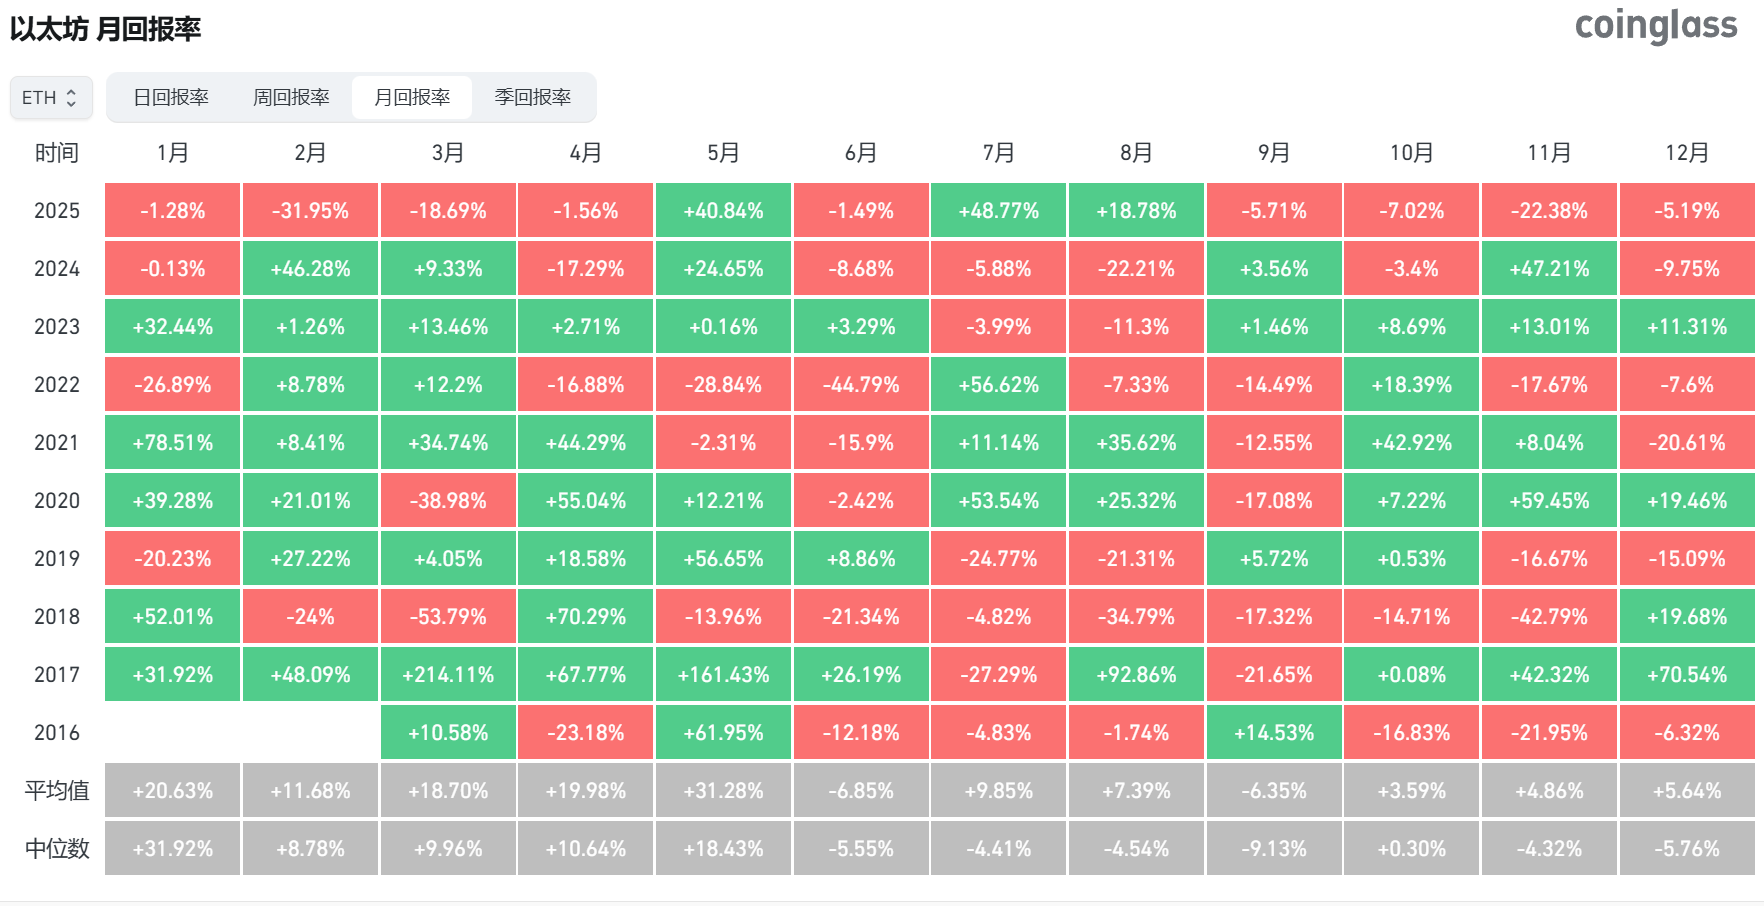Click the 2025 May +40.84% cell
The height and width of the screenshot is (906, 1764).
(x=723, y=211)
